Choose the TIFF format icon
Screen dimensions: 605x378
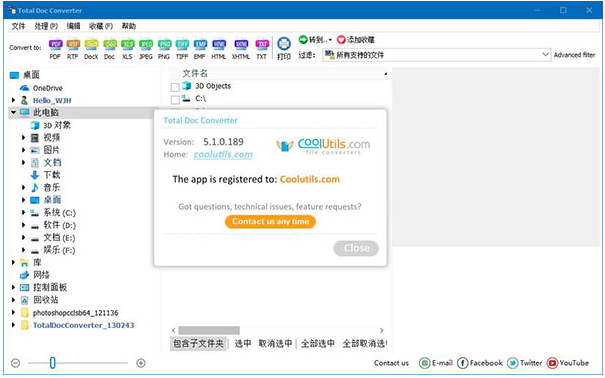pyautogui.click(x=182, y=45)
